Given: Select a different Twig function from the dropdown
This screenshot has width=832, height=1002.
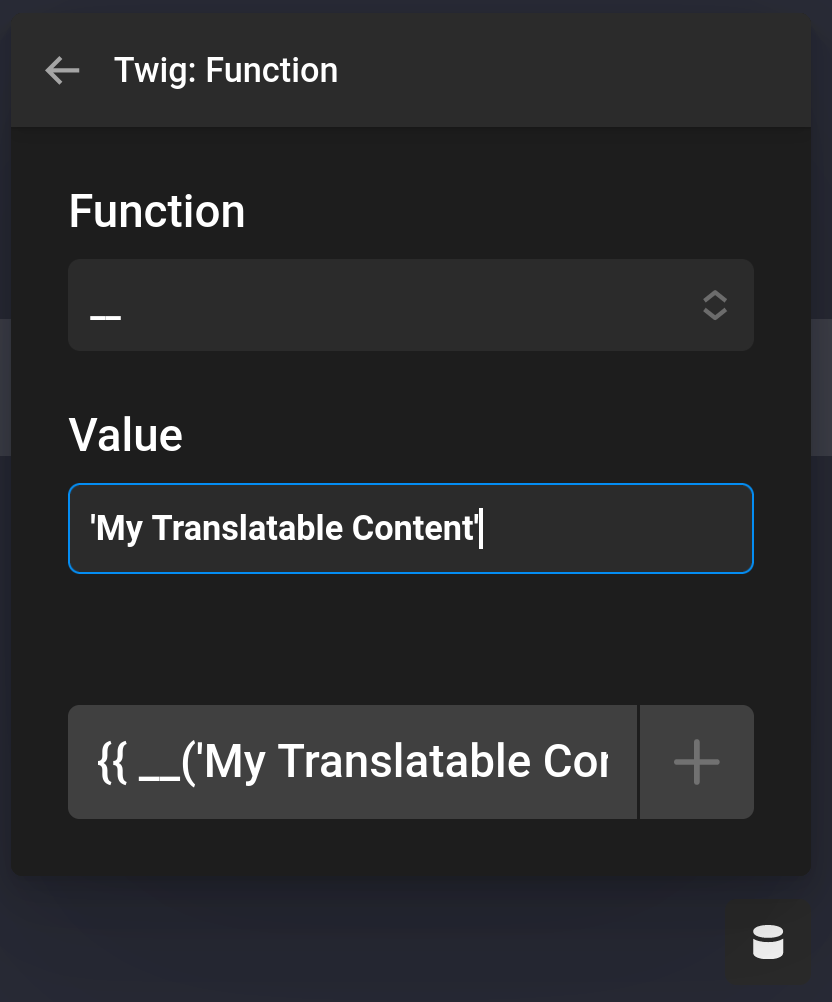Looking at the screenshot, I should [411, 305].
